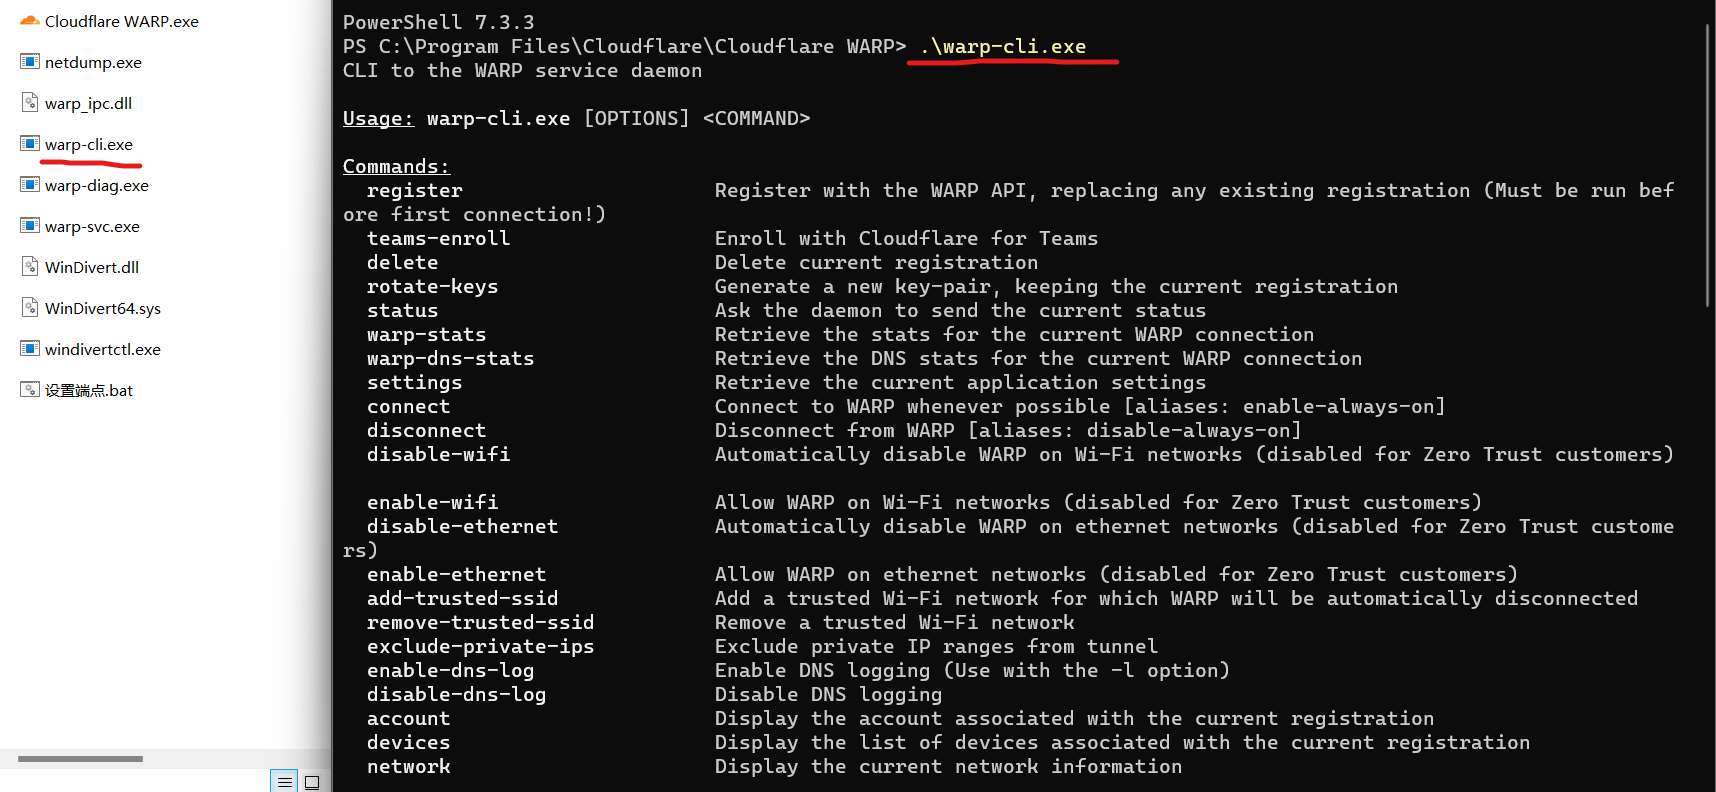Click the WinDivert.dll file icon
The height and width of the screenshot is (792, 1716).
[x=29, y=266]
